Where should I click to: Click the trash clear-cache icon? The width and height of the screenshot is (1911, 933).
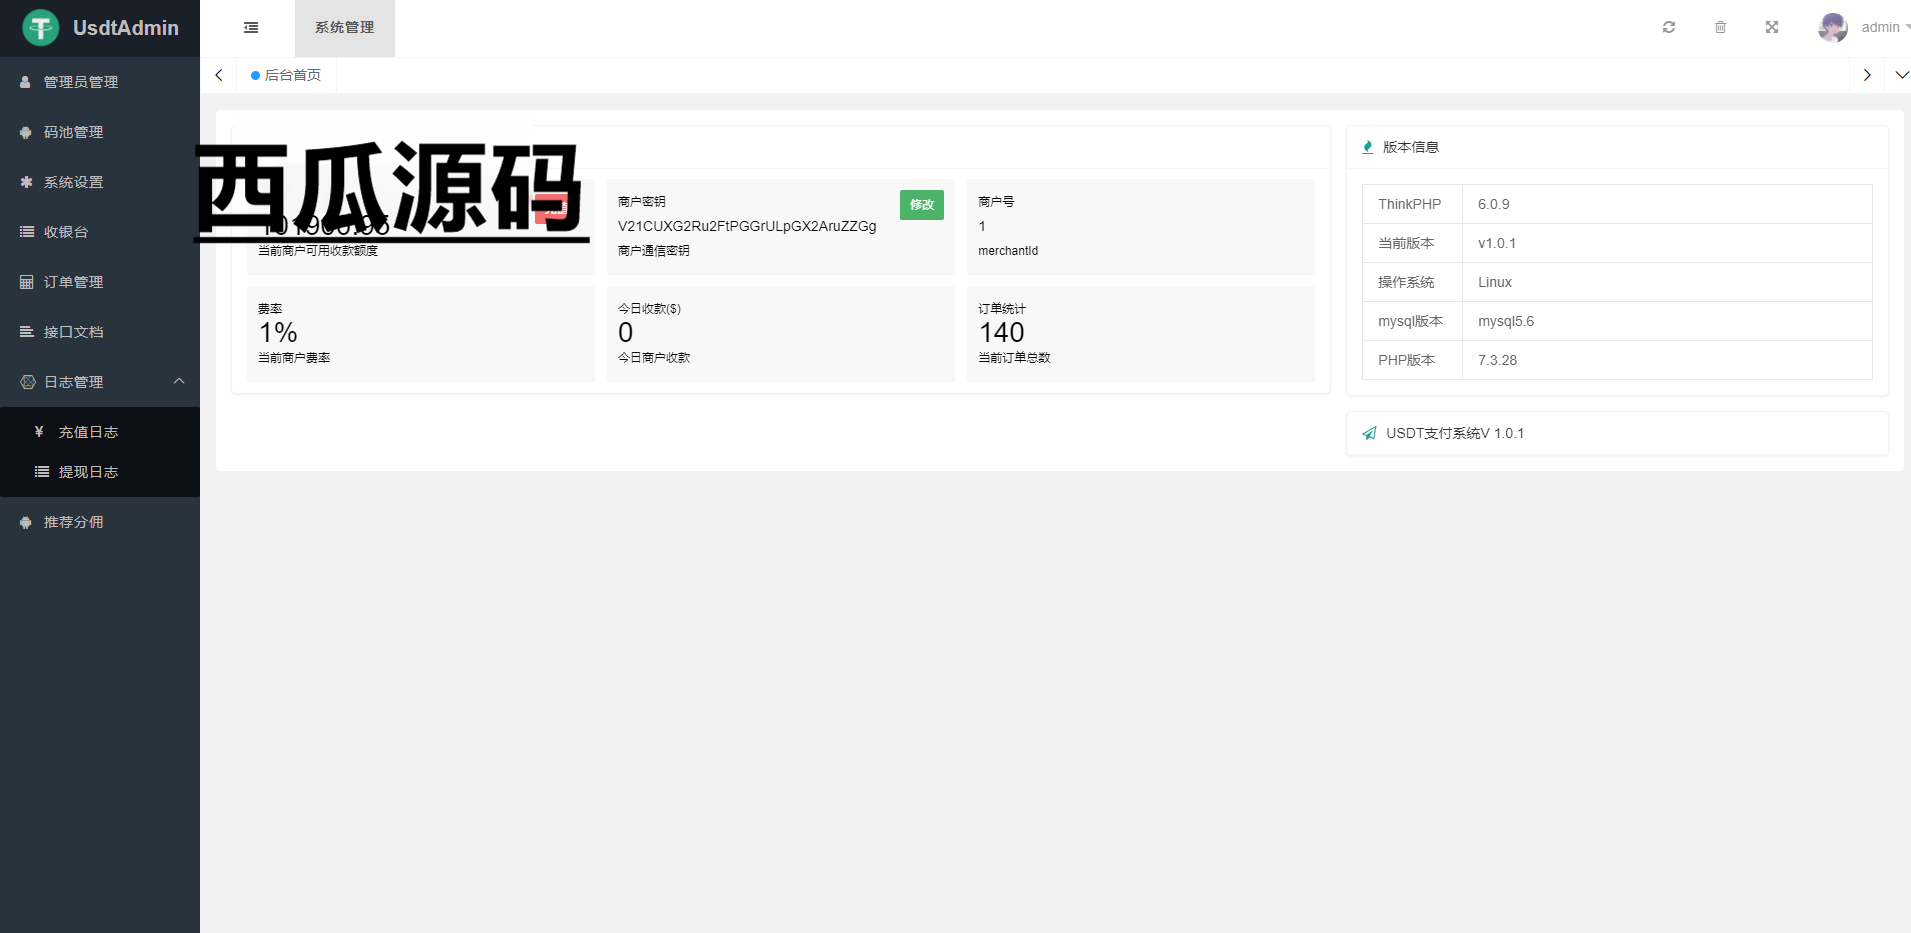click(x=1720, y=27)
